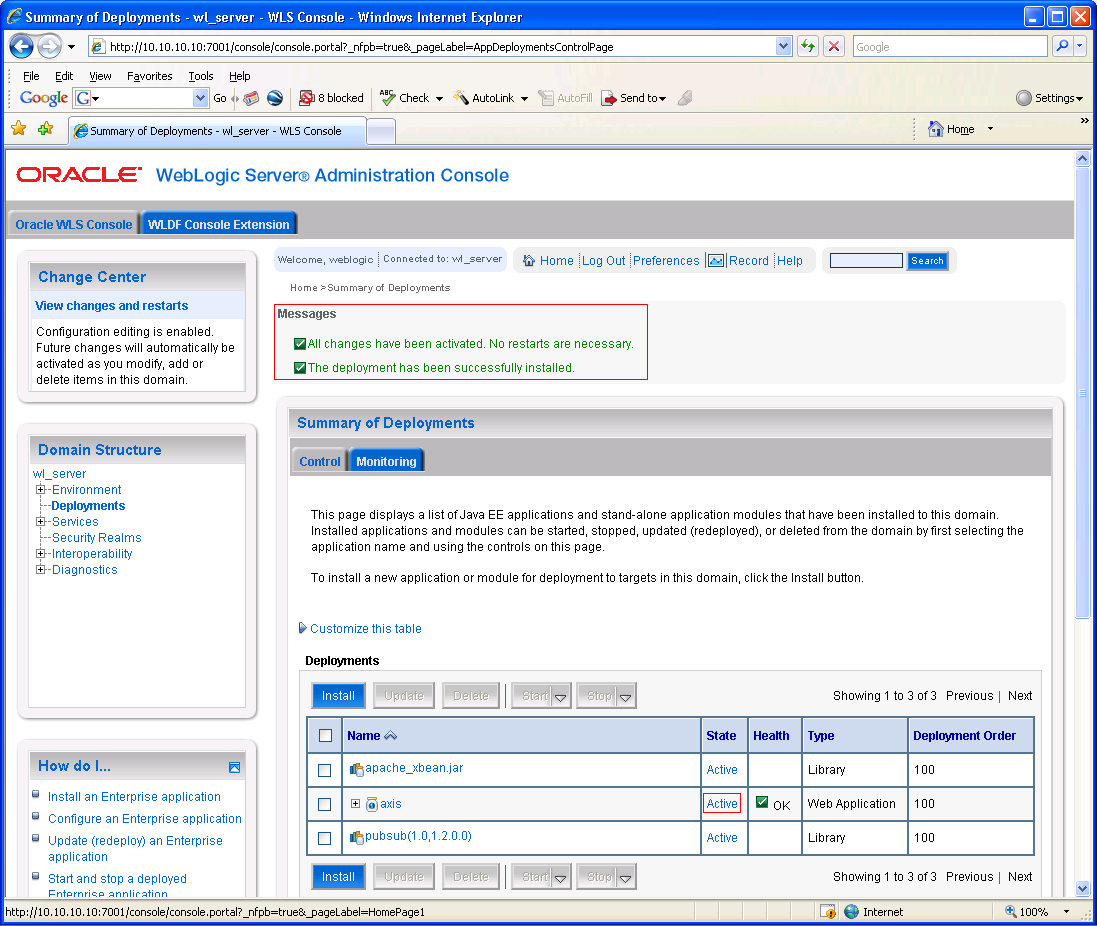The width and height of the screenshot is (1097, 926).
Task: Click the search magnifier icon beside Google box
Action: [x=1062, y=47]
